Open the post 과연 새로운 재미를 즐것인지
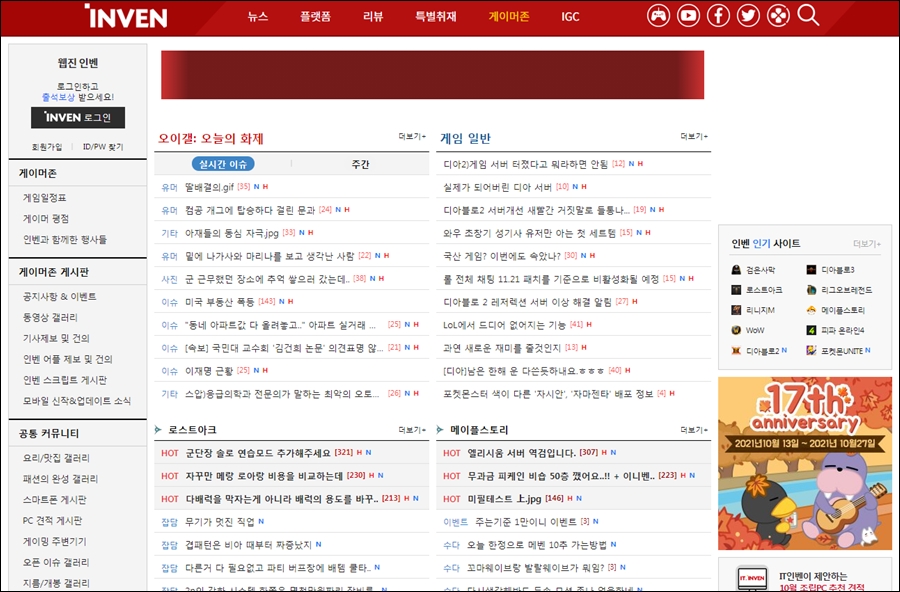The height and width of the screenshot is (592, 900). (x=502, y=347)
